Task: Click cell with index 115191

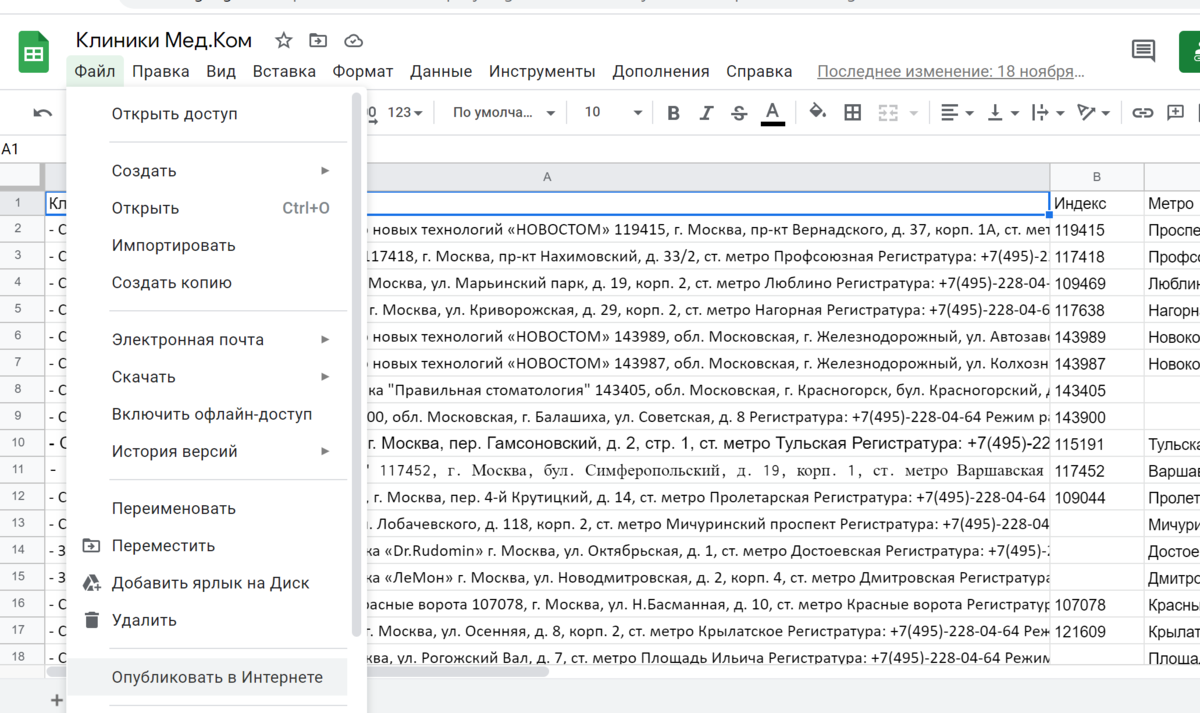Action: (x=1097, y=443)
